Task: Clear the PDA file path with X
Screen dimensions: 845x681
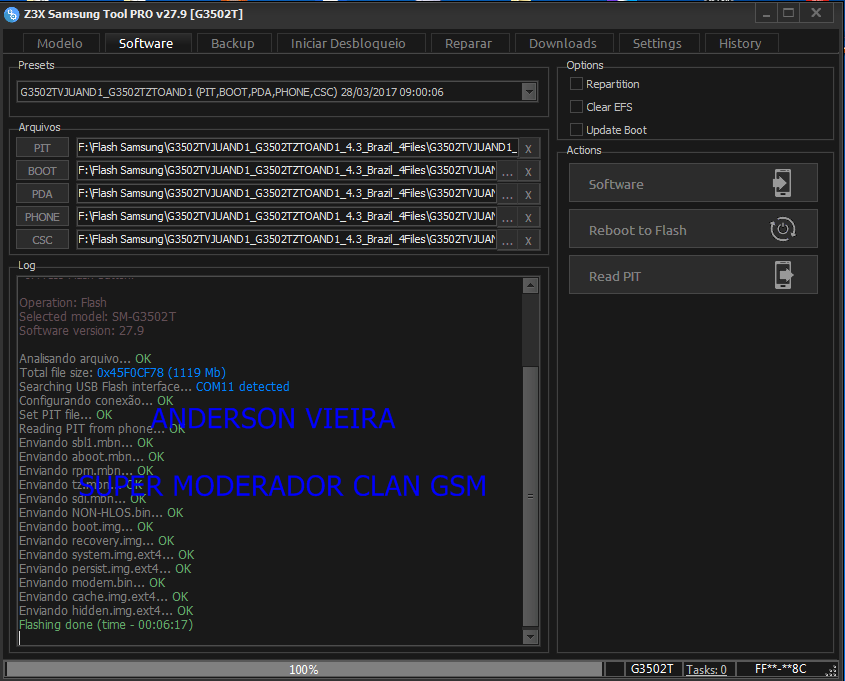Action: (528, 194)
